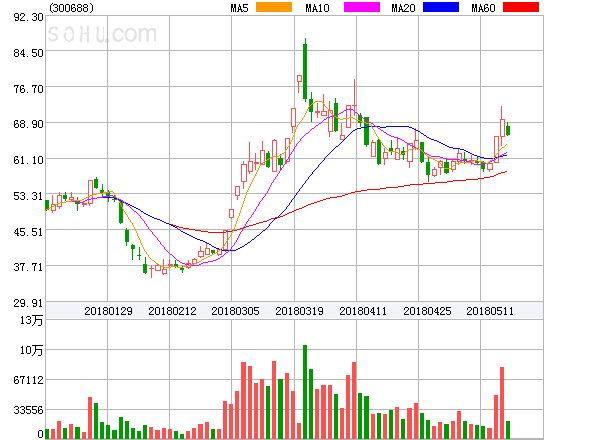Click the 33556 volume axis label
The width and height of the screenshot is (600, 440).
pyautogui.click(x=28, y=410)
